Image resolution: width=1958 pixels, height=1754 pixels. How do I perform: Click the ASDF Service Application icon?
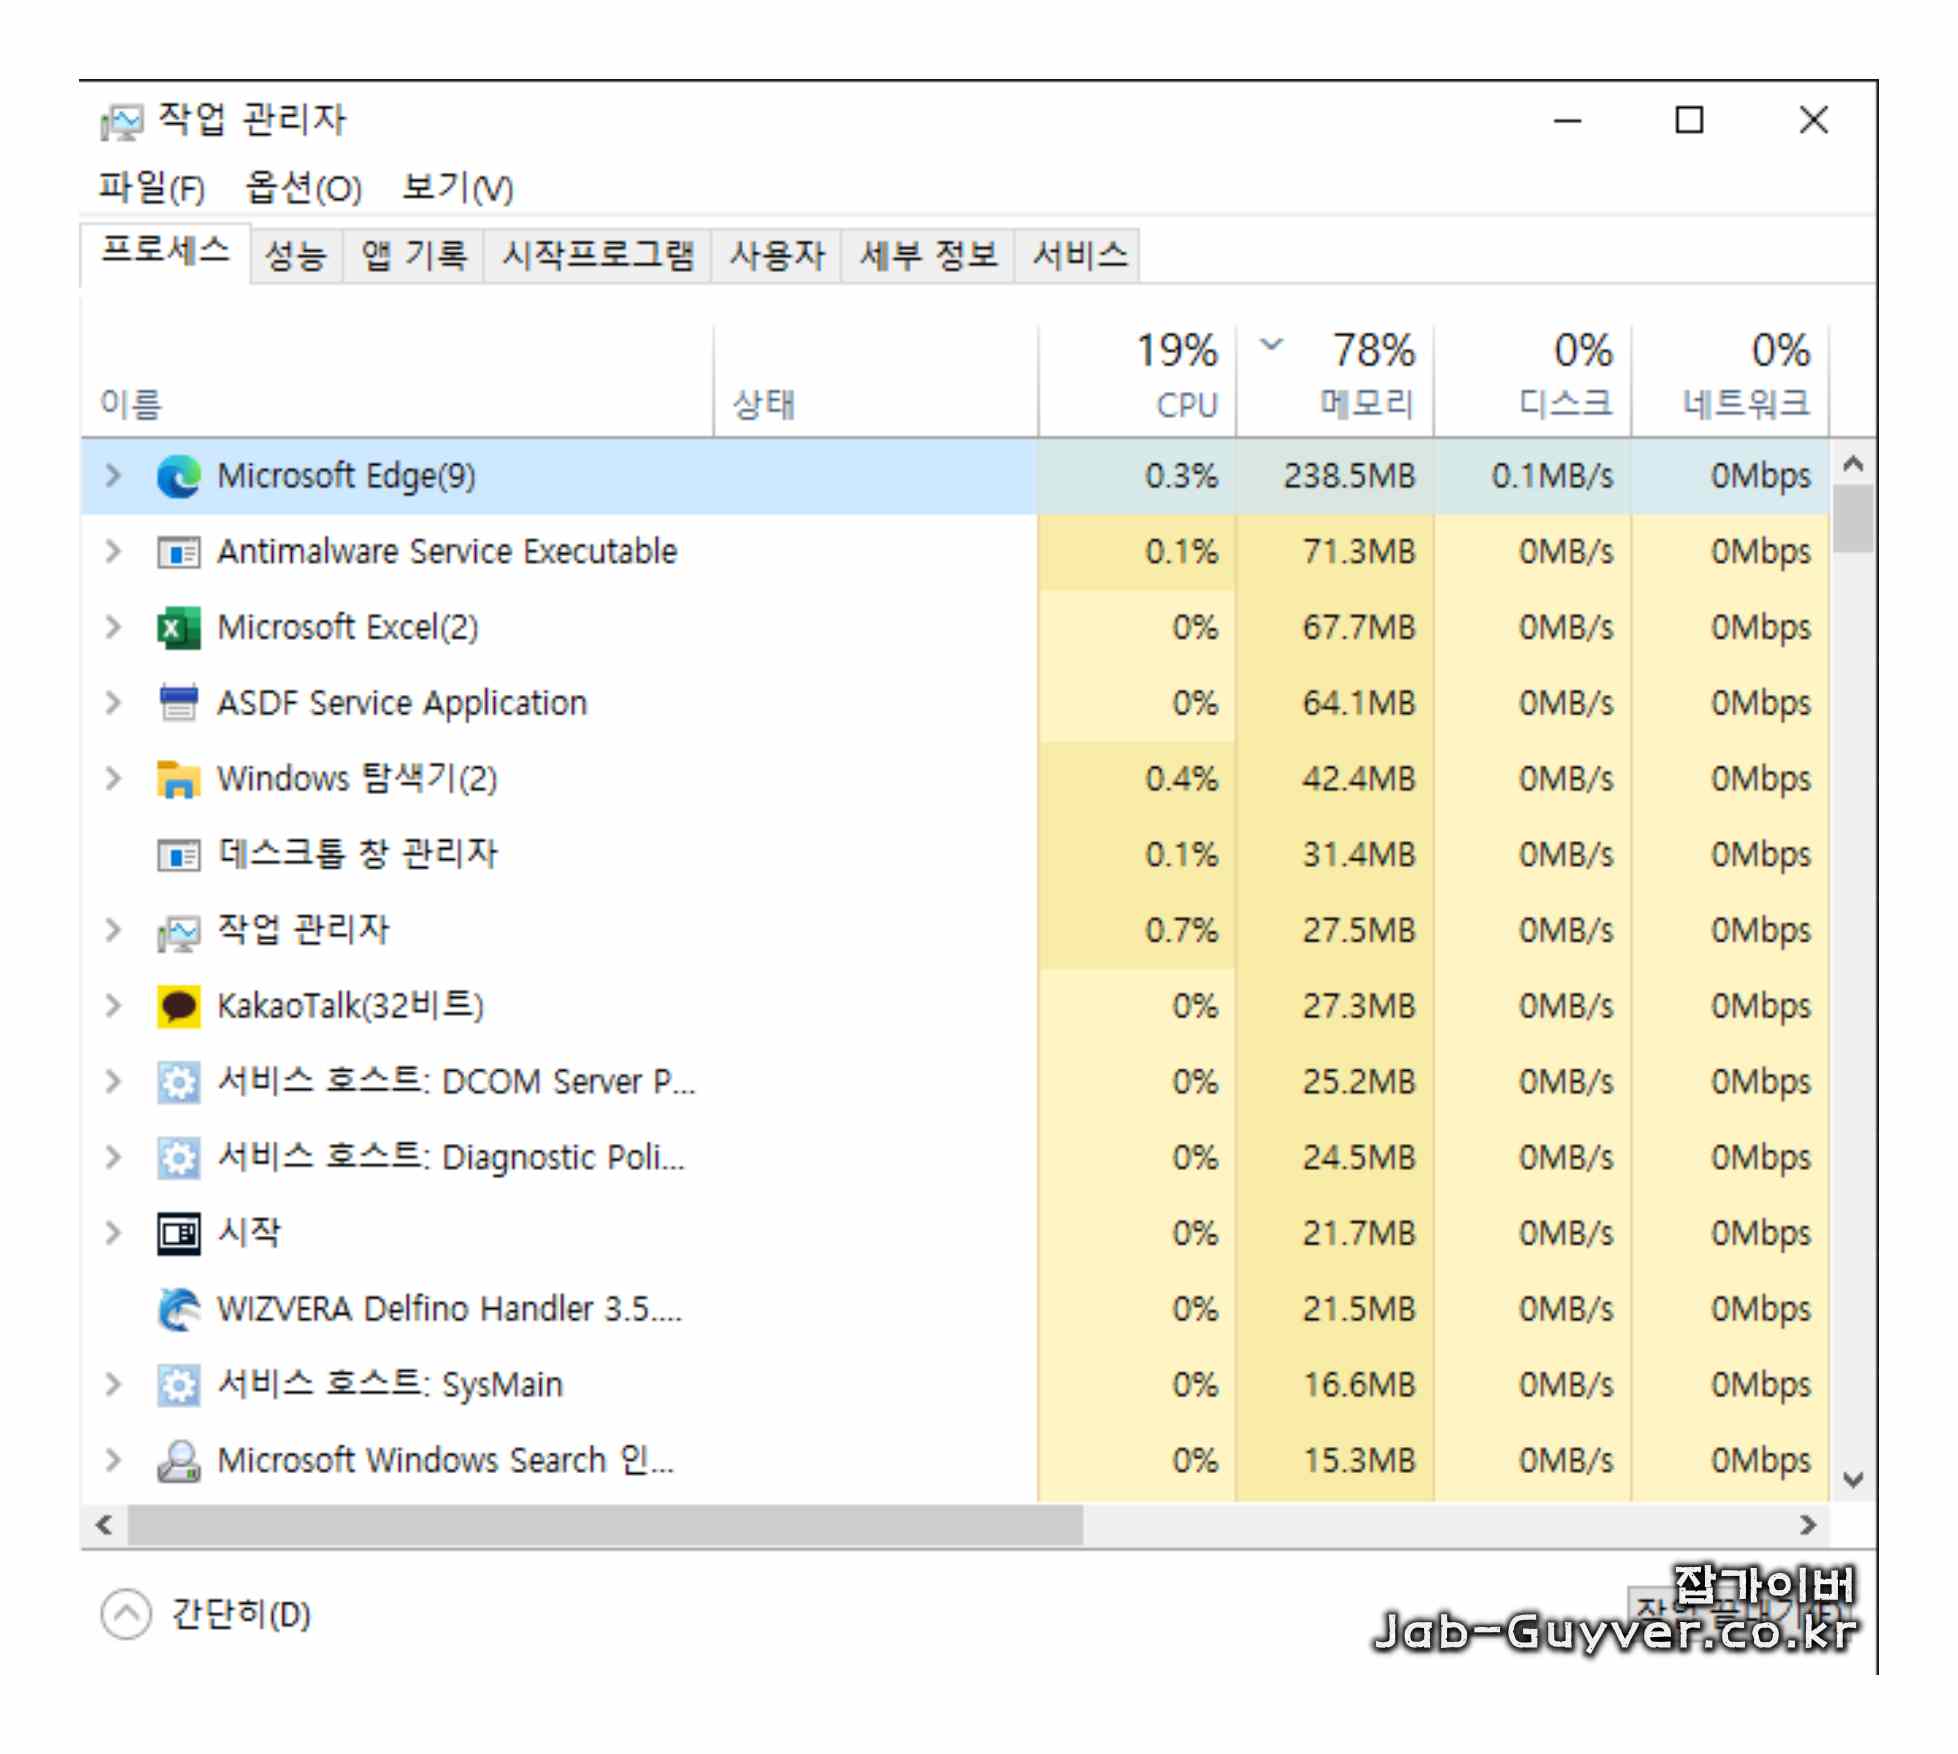(179, 703)
